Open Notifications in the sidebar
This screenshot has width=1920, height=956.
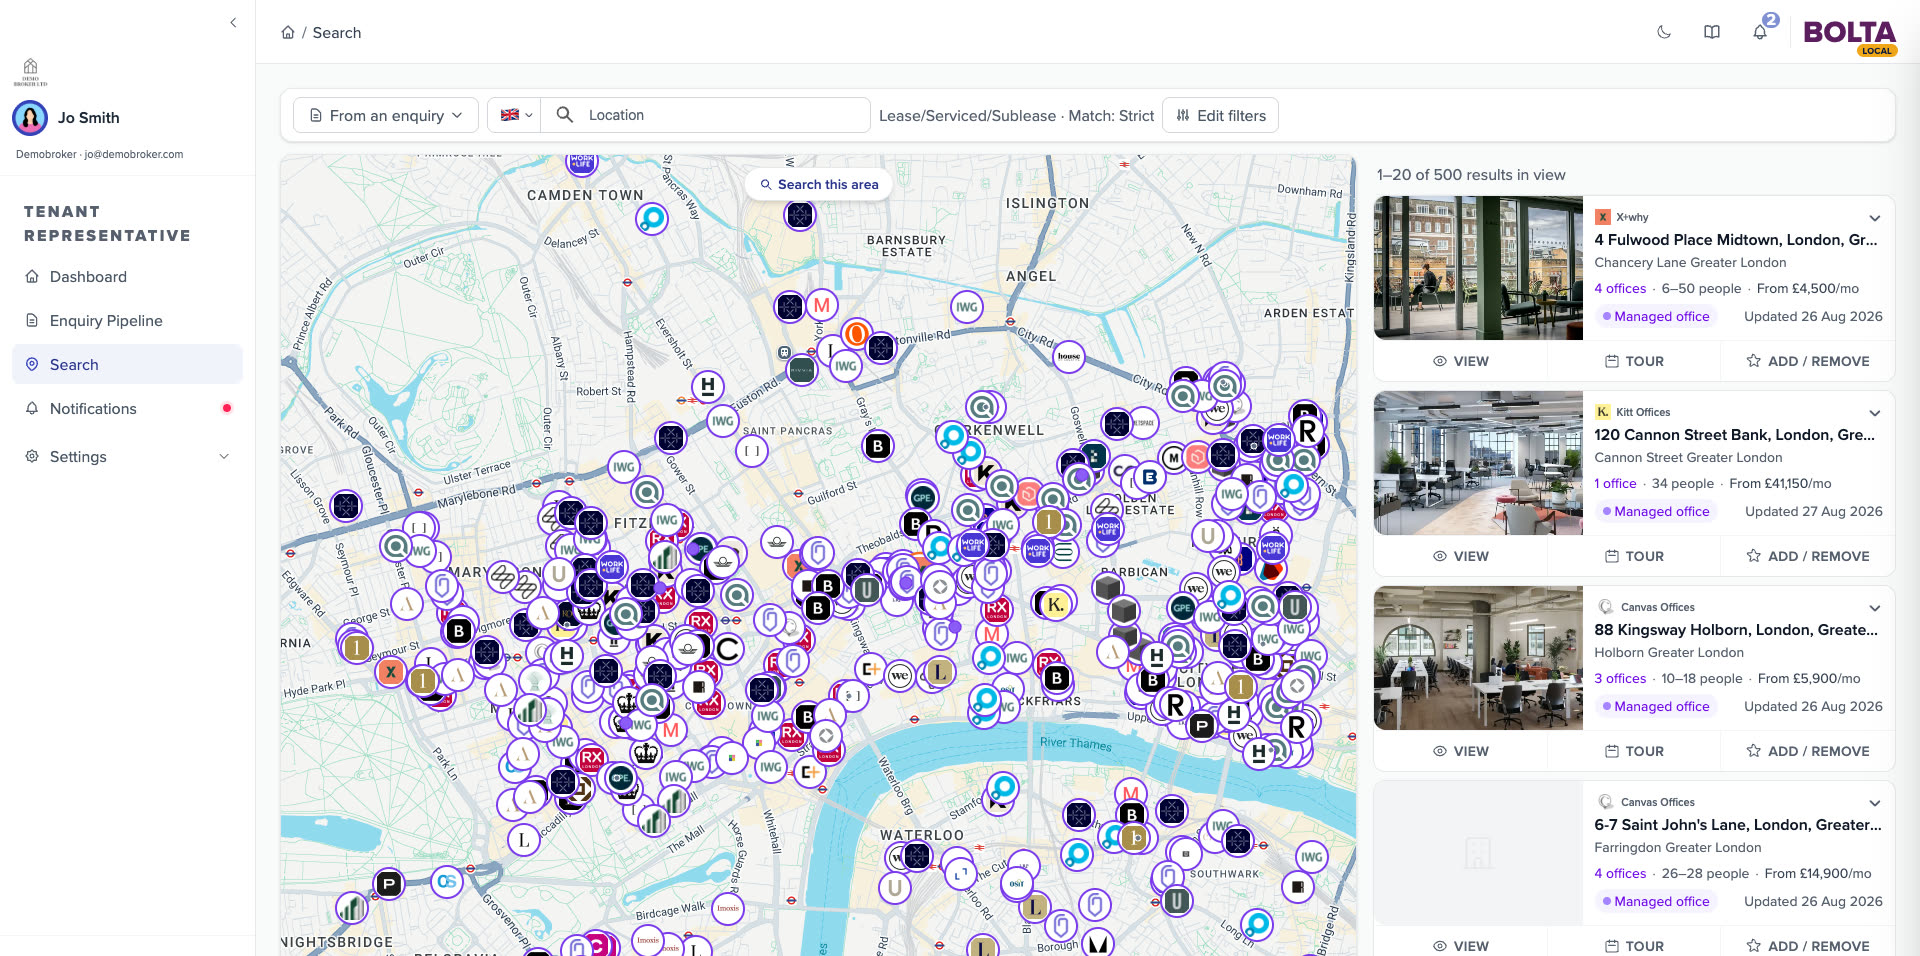click(x=127, y=409)
